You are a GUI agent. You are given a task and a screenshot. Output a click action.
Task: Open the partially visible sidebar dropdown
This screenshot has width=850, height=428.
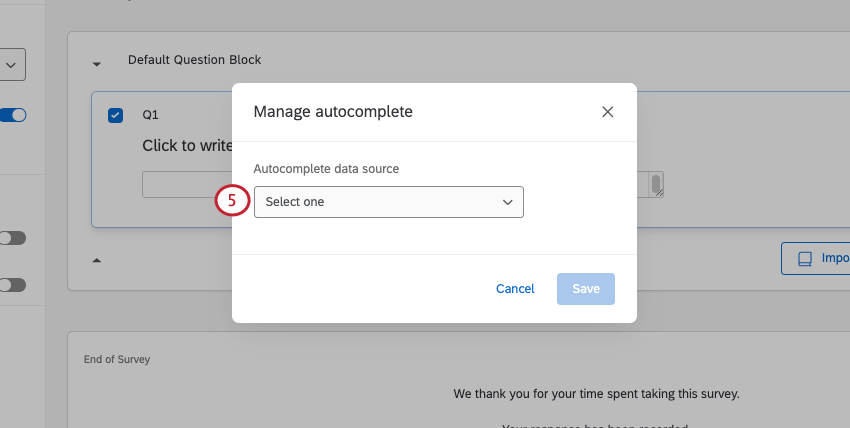[x=13, y=65]
